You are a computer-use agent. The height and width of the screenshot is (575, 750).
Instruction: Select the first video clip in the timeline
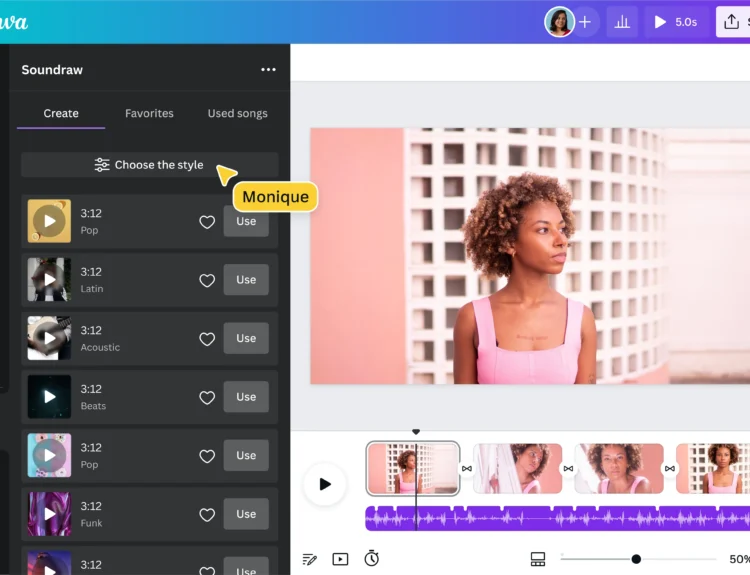point(413,468)
